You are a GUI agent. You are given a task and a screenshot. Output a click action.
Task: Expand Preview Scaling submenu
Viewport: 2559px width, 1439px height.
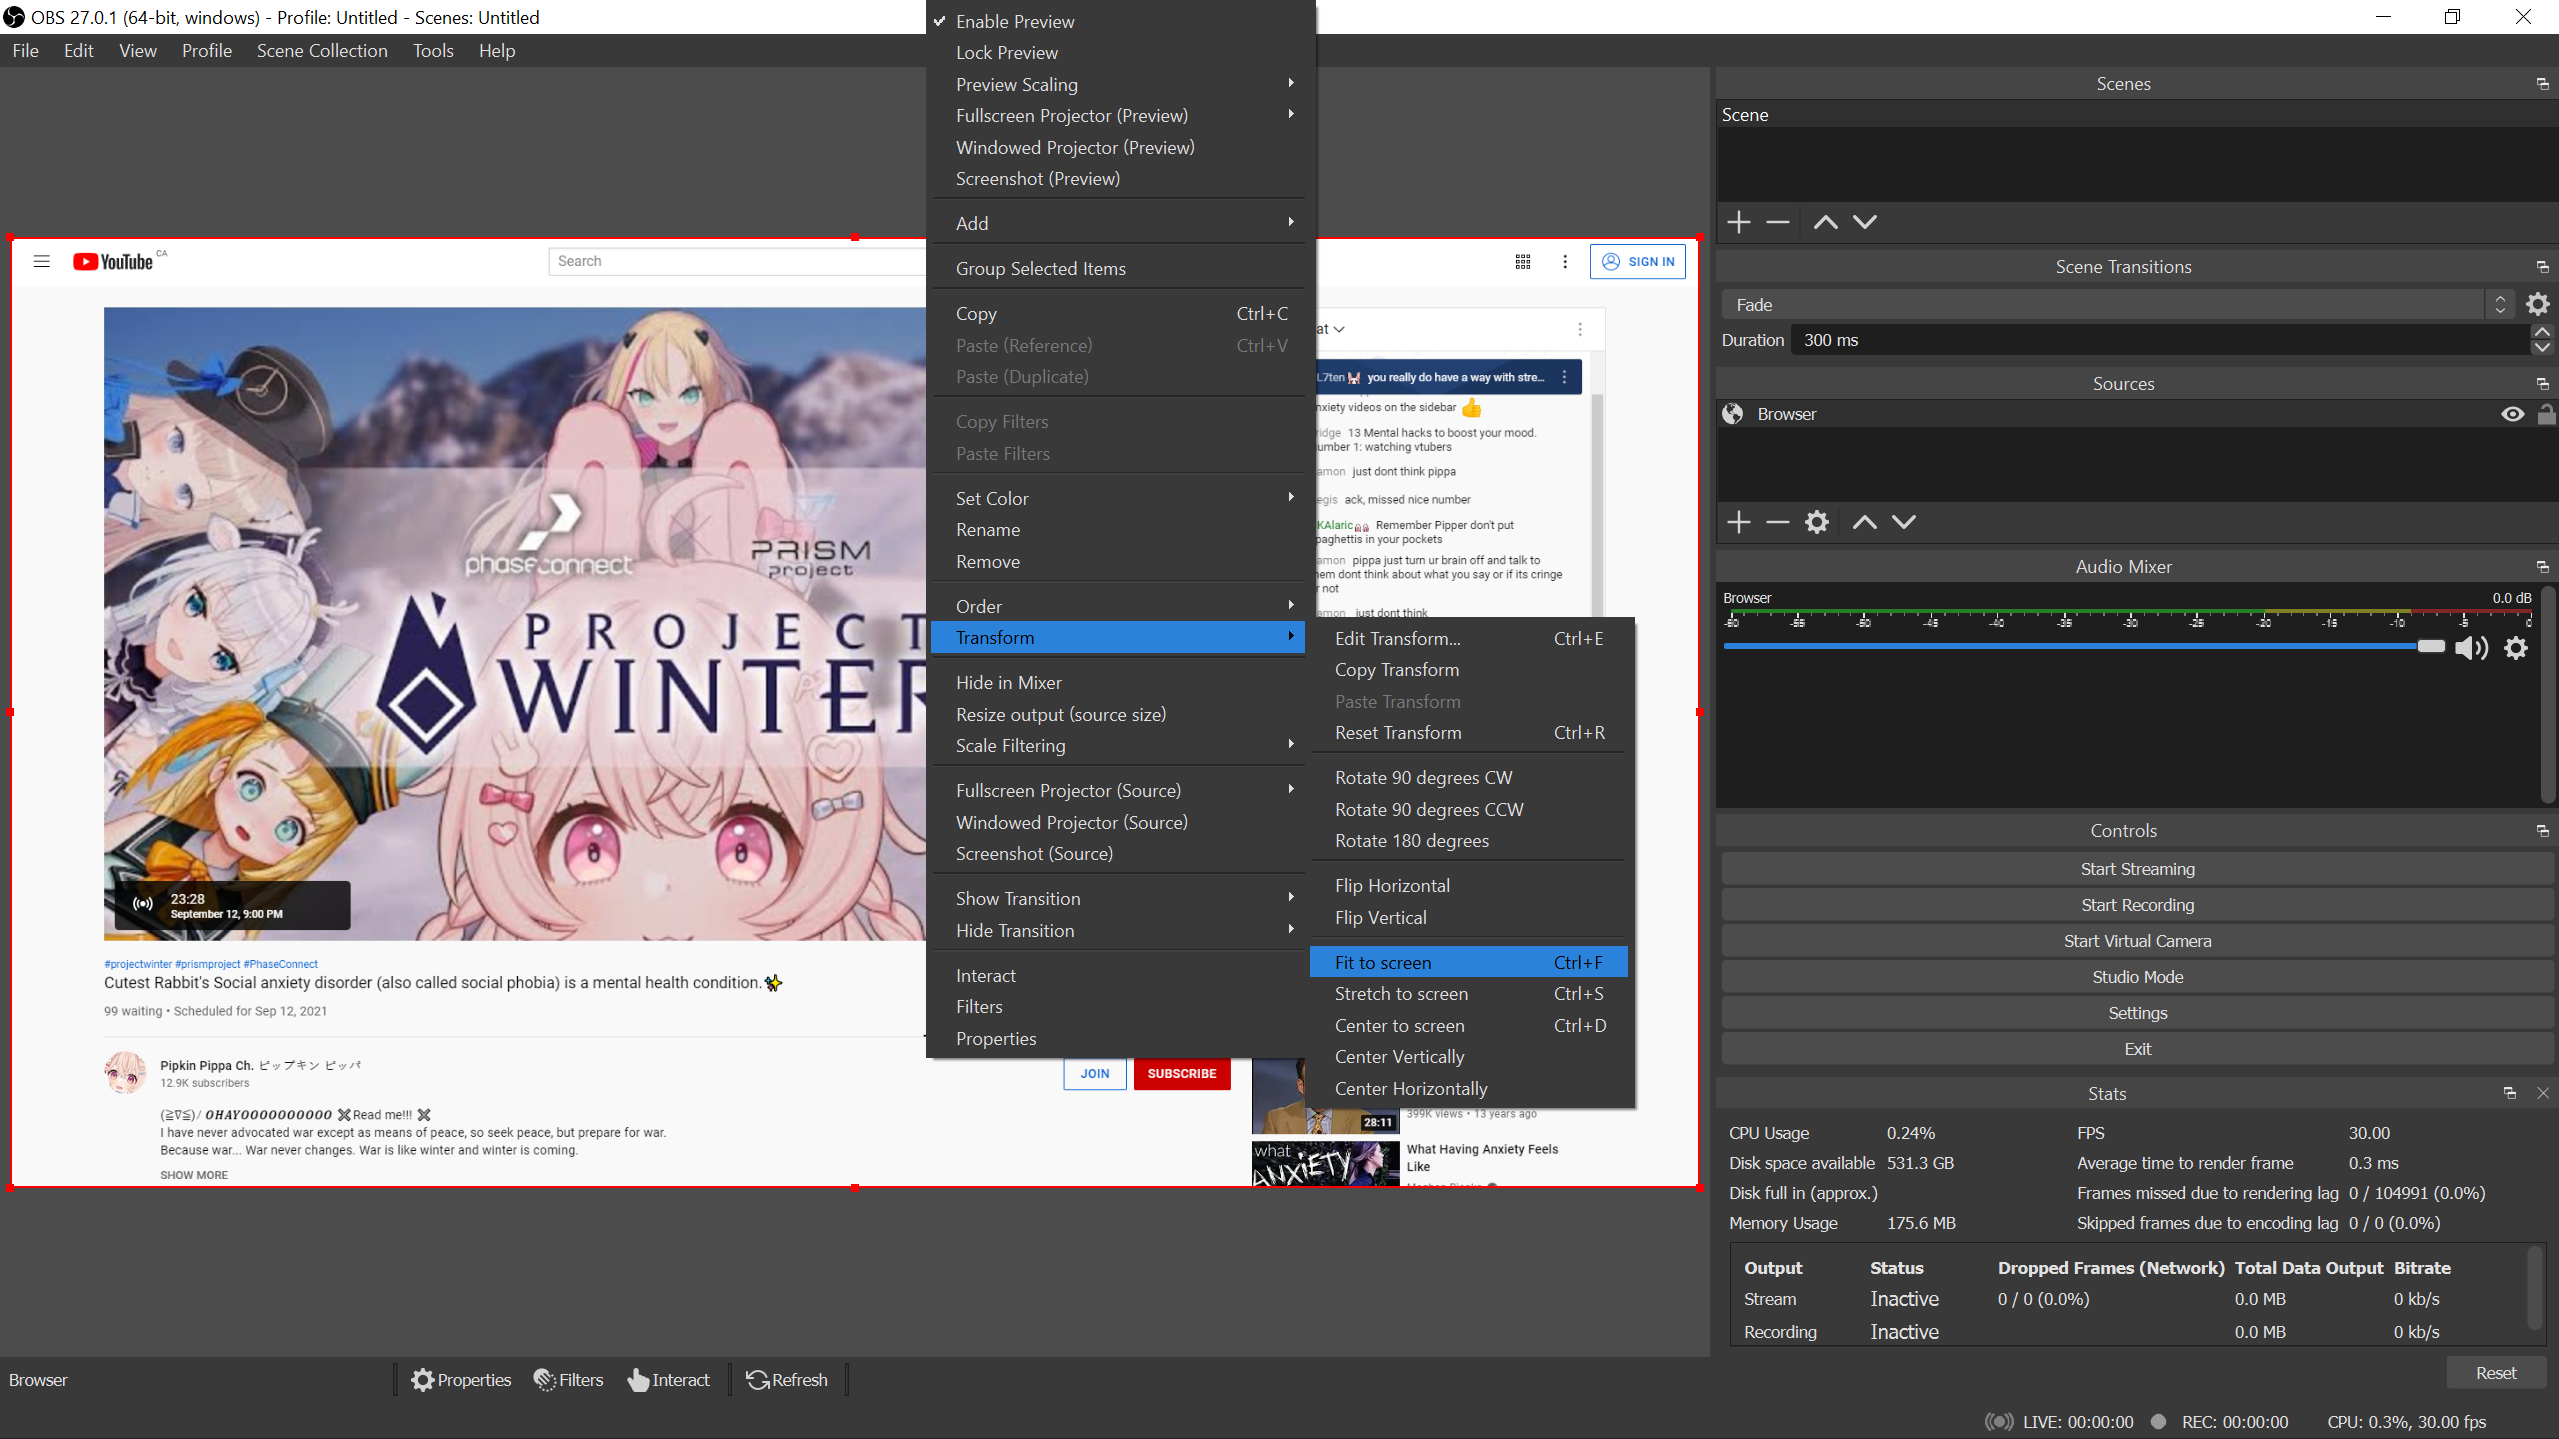click(x=1117, y=84)
